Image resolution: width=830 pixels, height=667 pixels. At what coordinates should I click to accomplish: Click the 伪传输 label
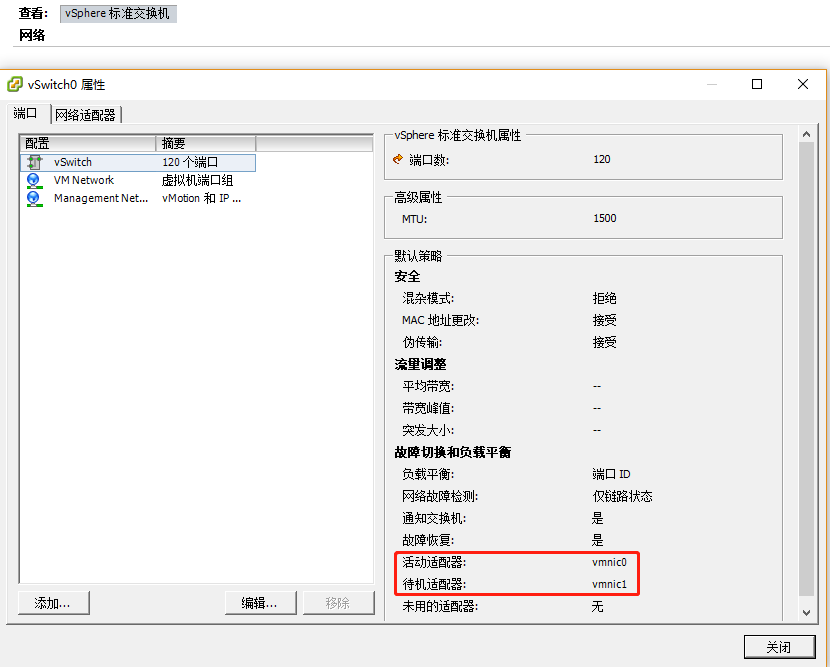click(x=422, y=342)
